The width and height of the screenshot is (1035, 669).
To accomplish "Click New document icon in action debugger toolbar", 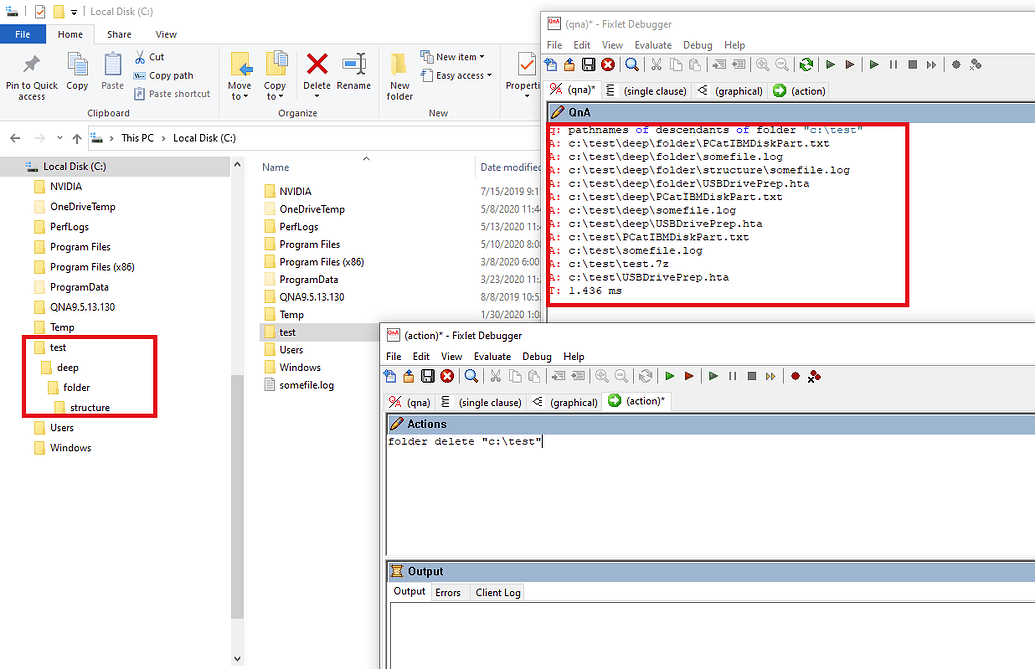I will click(390, 376).
